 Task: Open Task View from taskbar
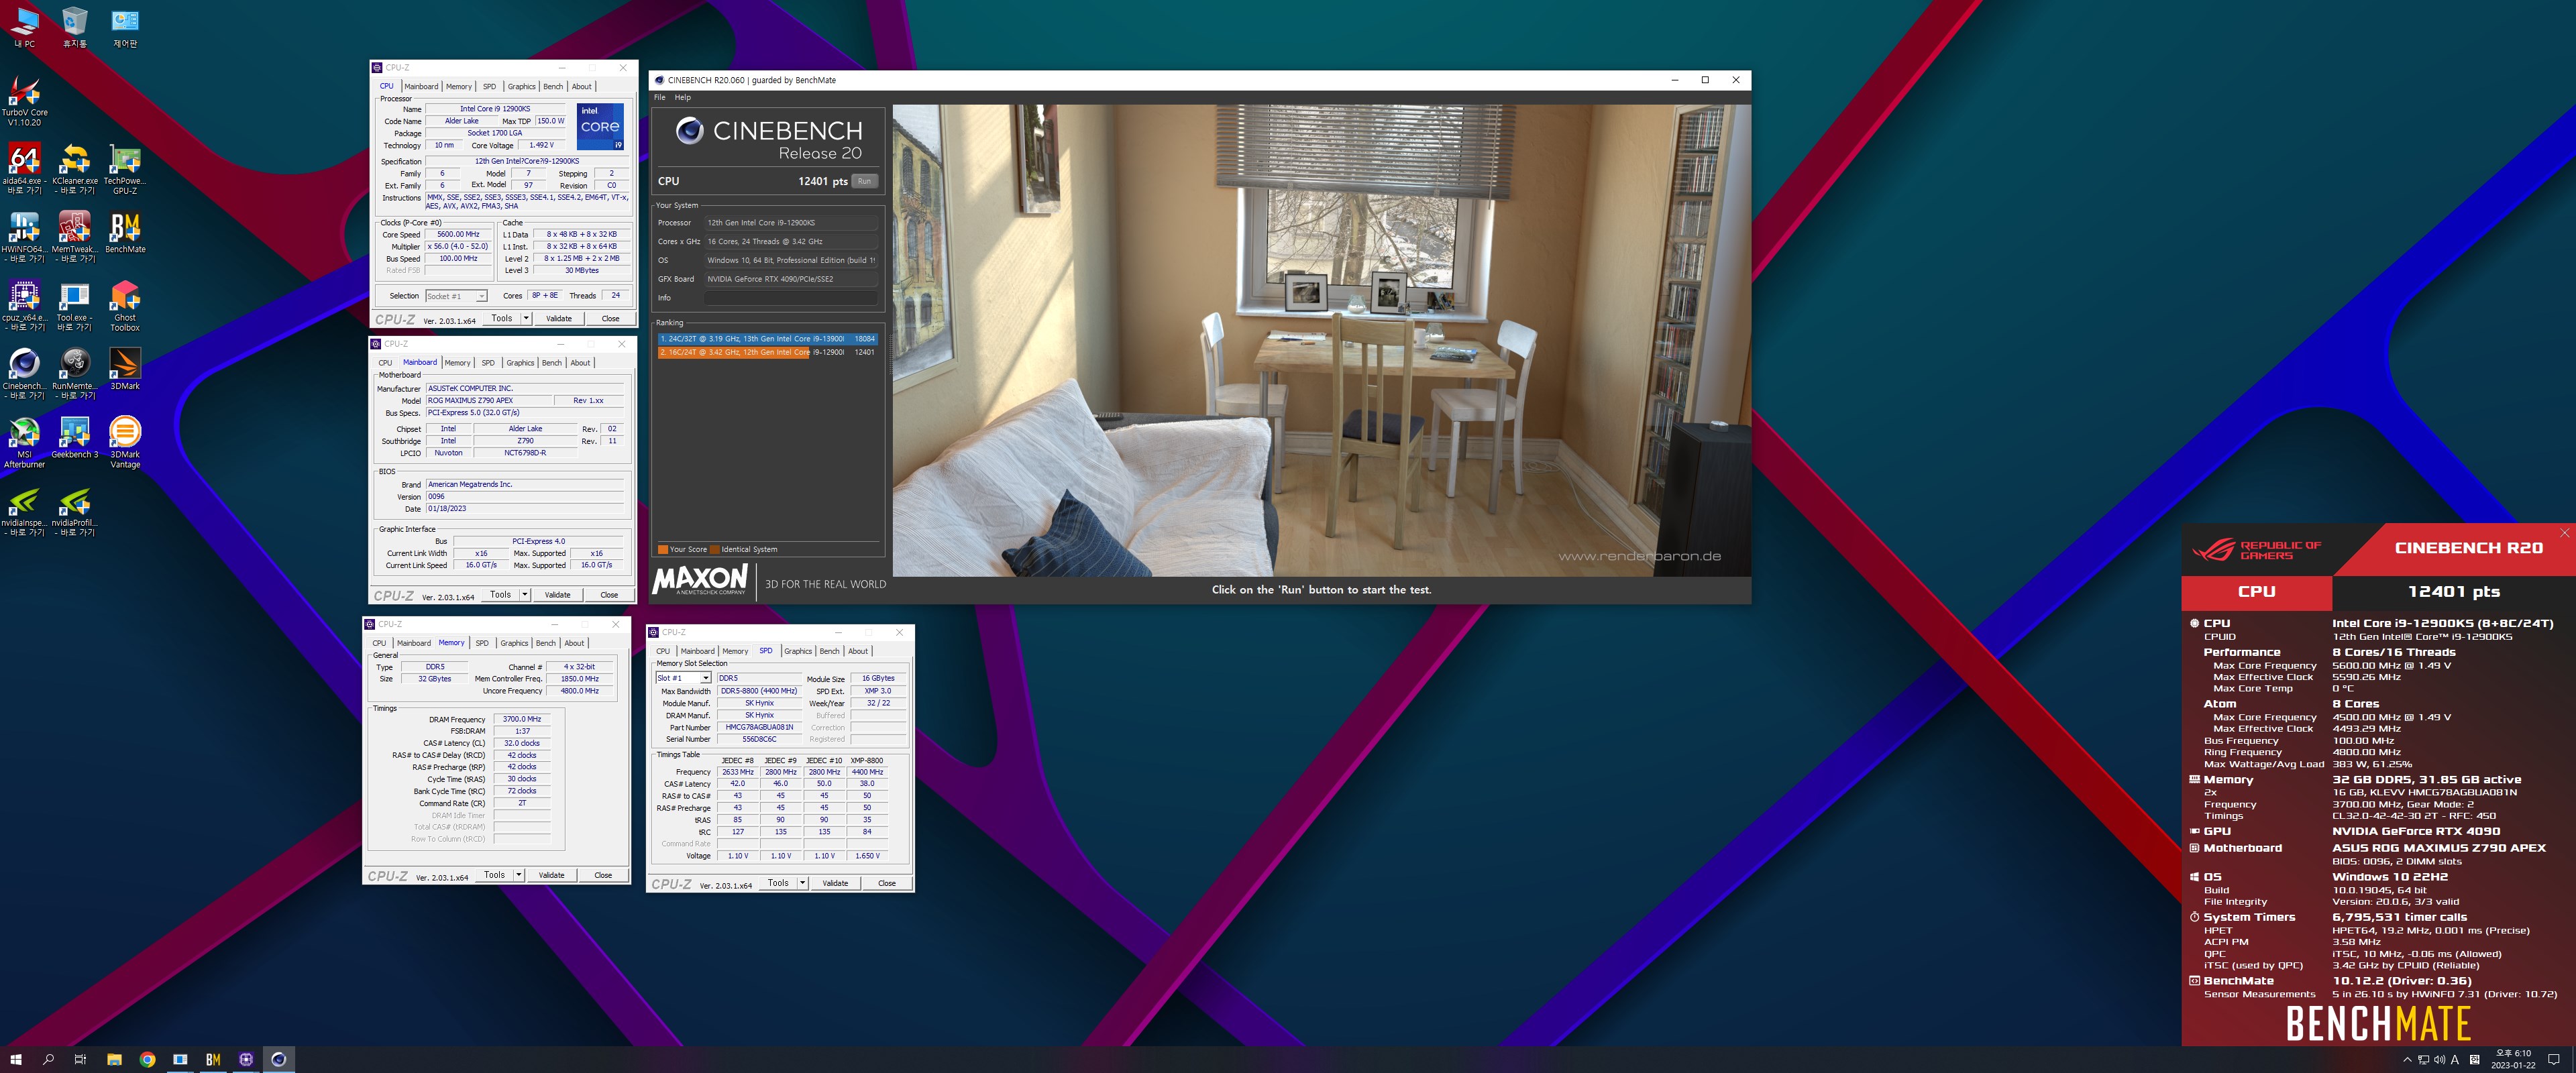81,1059
